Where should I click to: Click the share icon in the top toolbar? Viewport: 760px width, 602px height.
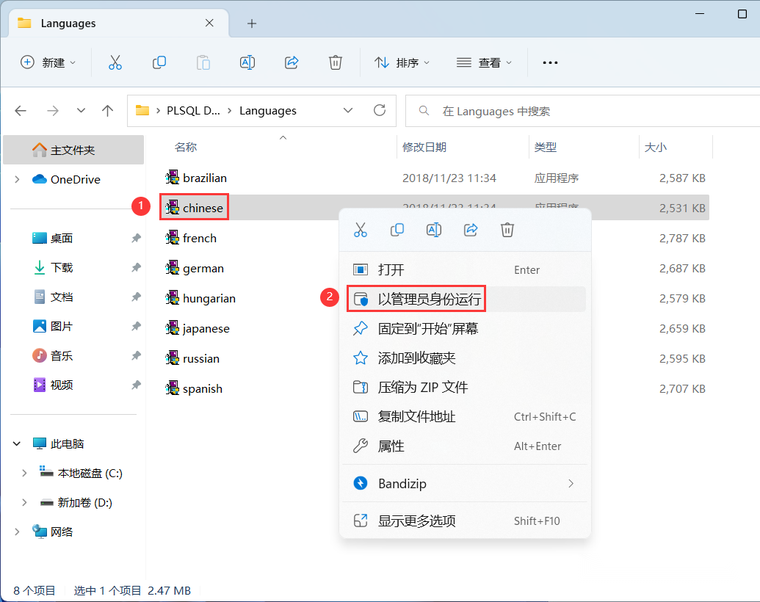(291, 63)
